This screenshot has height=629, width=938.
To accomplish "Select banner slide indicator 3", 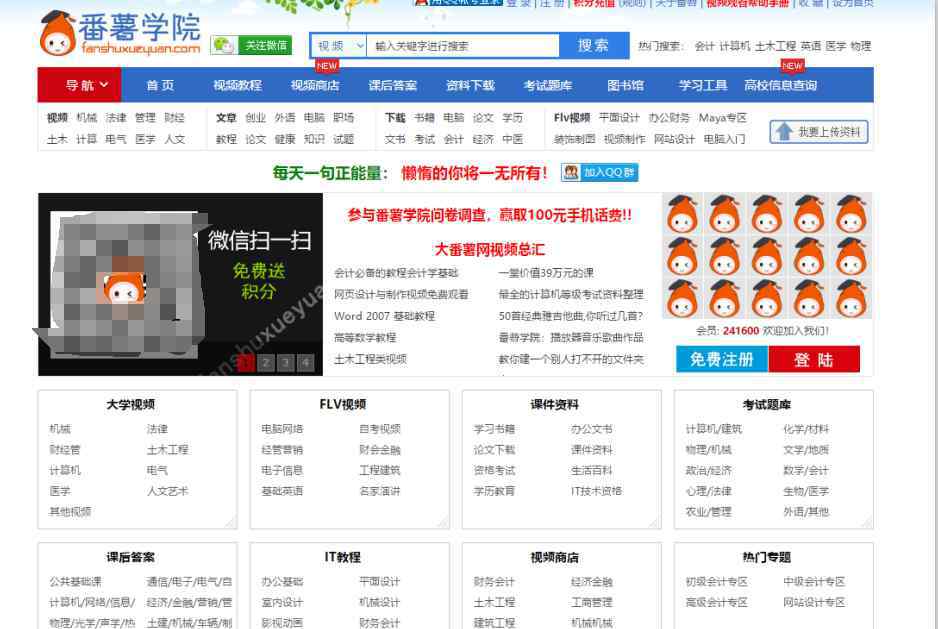I will coord(286,363).
